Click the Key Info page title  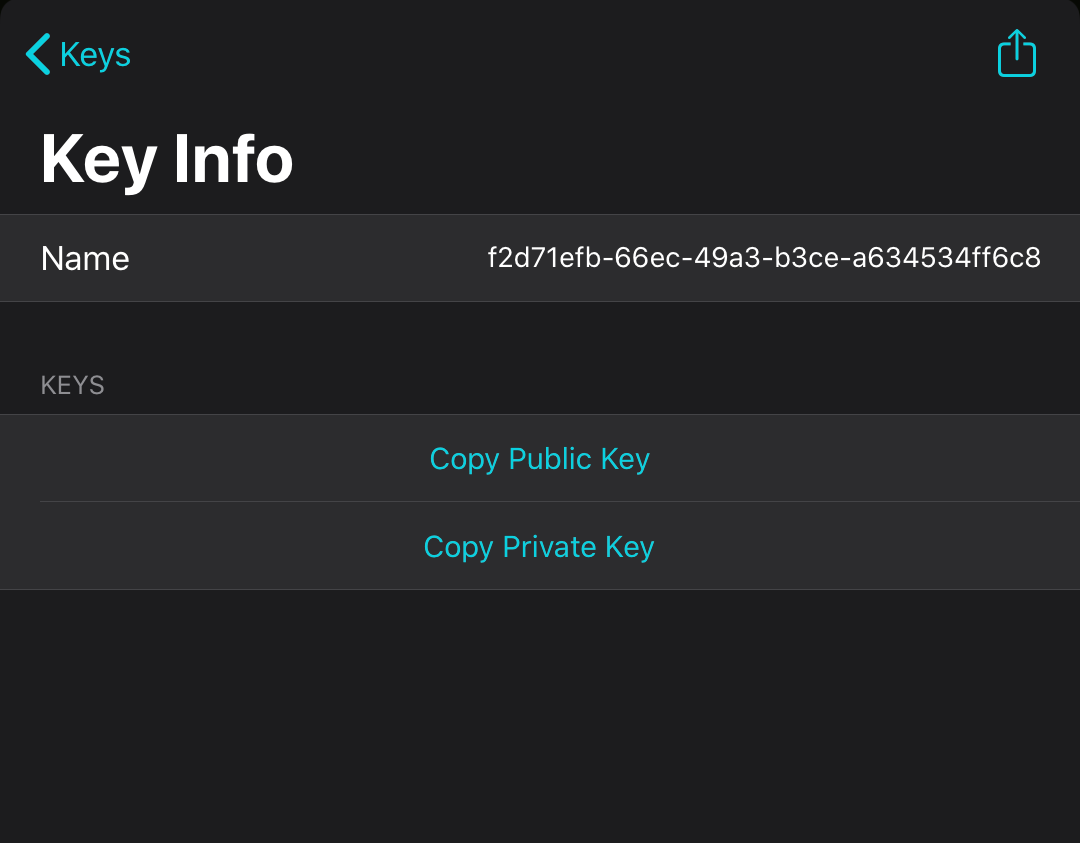(167, 159)
